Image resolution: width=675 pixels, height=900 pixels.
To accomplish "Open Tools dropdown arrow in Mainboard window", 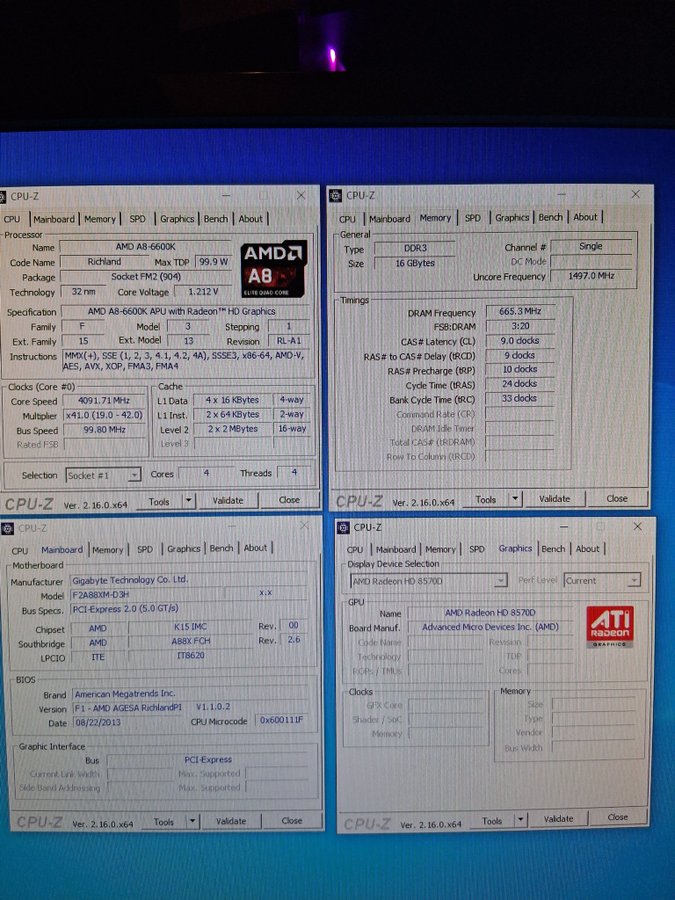I will (192, 821).
